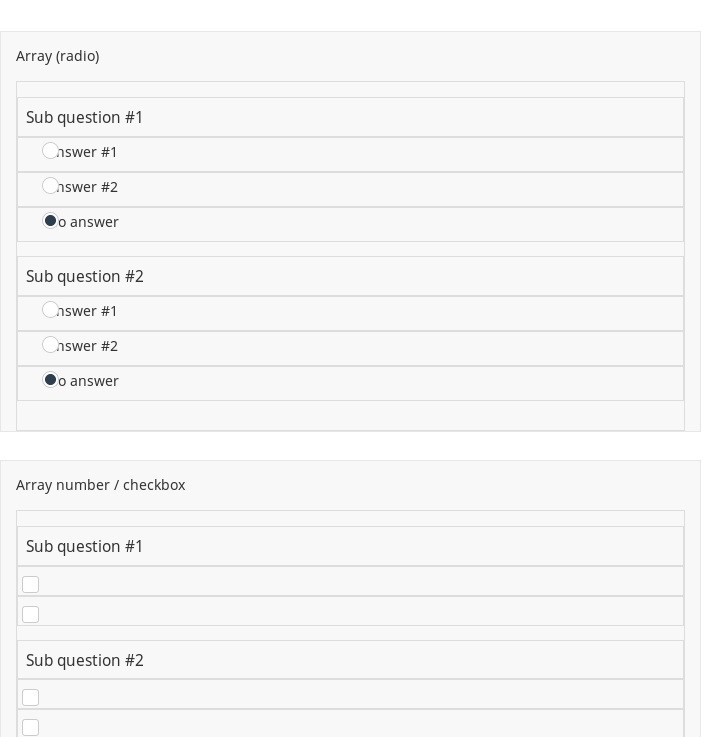
Task: Click Sub question #1 header in checkbox array
Action: (85, 547)
